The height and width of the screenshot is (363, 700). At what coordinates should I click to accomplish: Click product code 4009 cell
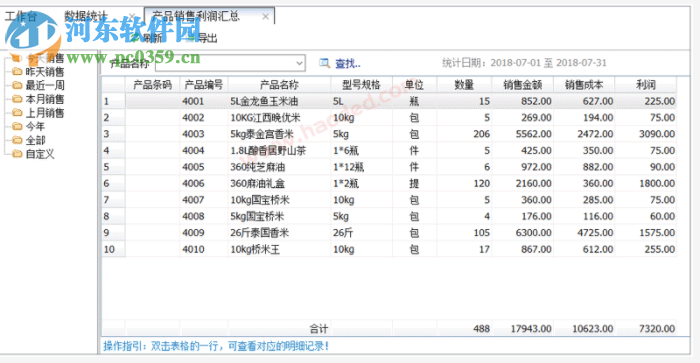click(204, 233)
